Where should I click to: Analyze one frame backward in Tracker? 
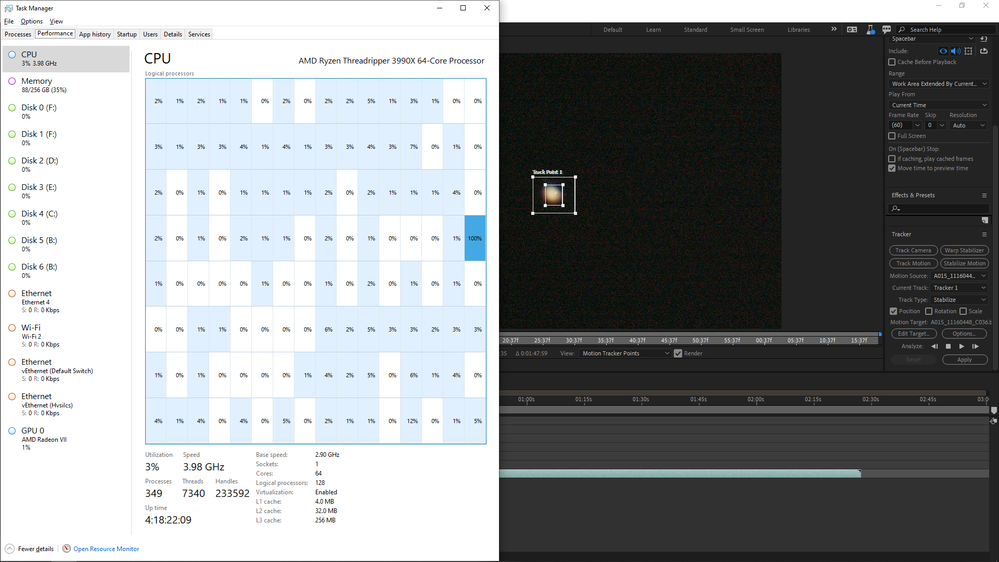click(x=935, y=347)
